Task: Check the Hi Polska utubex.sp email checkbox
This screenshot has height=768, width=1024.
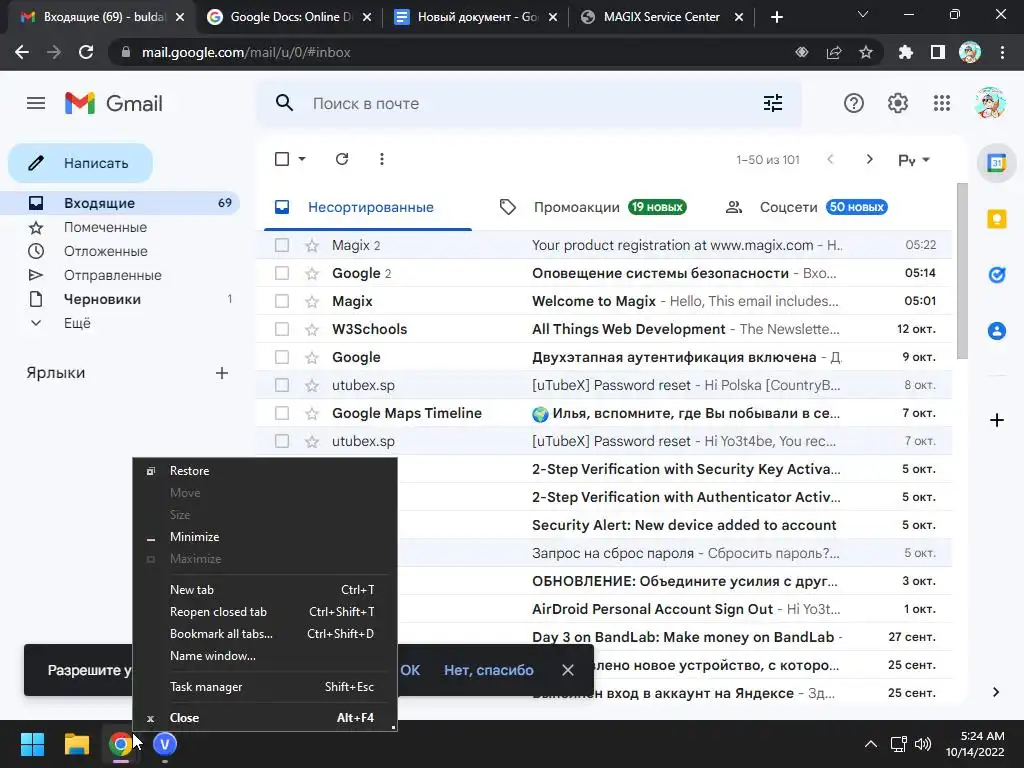Action: pos(282,385)
